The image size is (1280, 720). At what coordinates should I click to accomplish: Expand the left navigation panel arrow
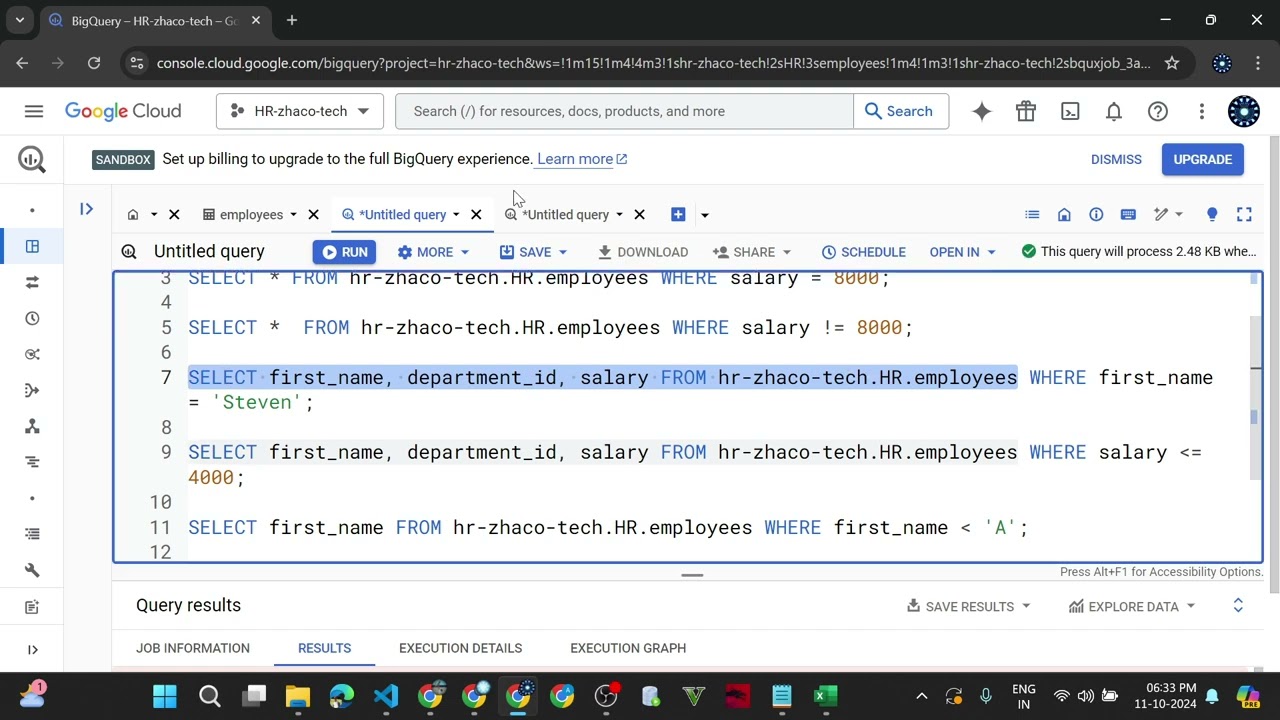click(32, 649)
